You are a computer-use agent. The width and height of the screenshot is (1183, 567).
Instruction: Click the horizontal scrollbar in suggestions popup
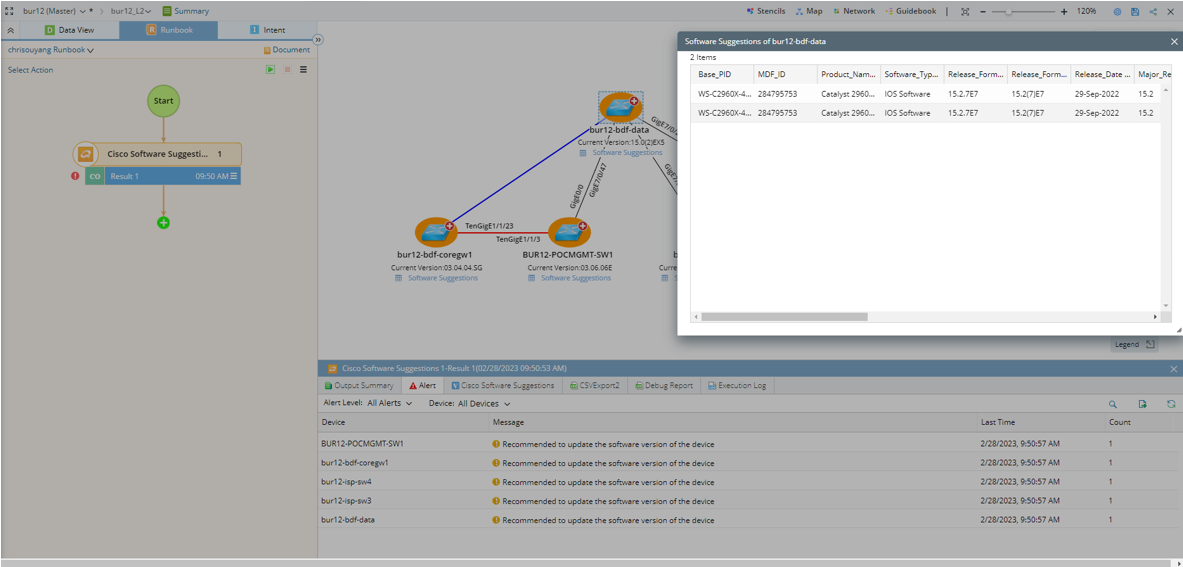point(785,317)
